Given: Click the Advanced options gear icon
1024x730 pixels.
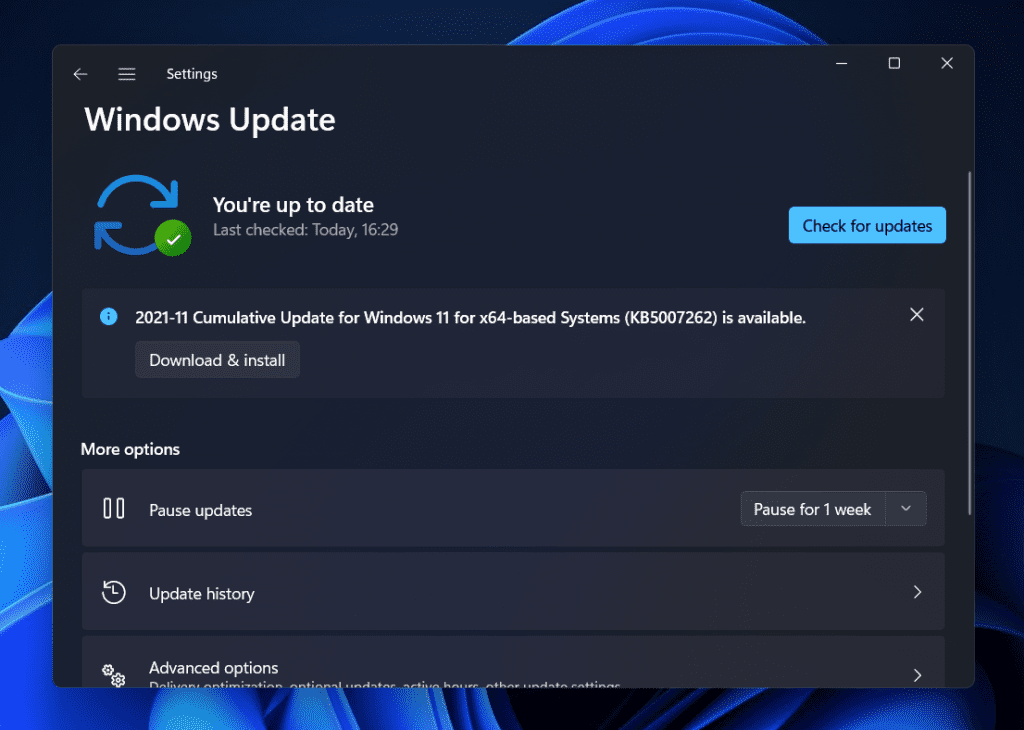Looking at the screenshot, I should pyautogui.click(x=113, y=675).
